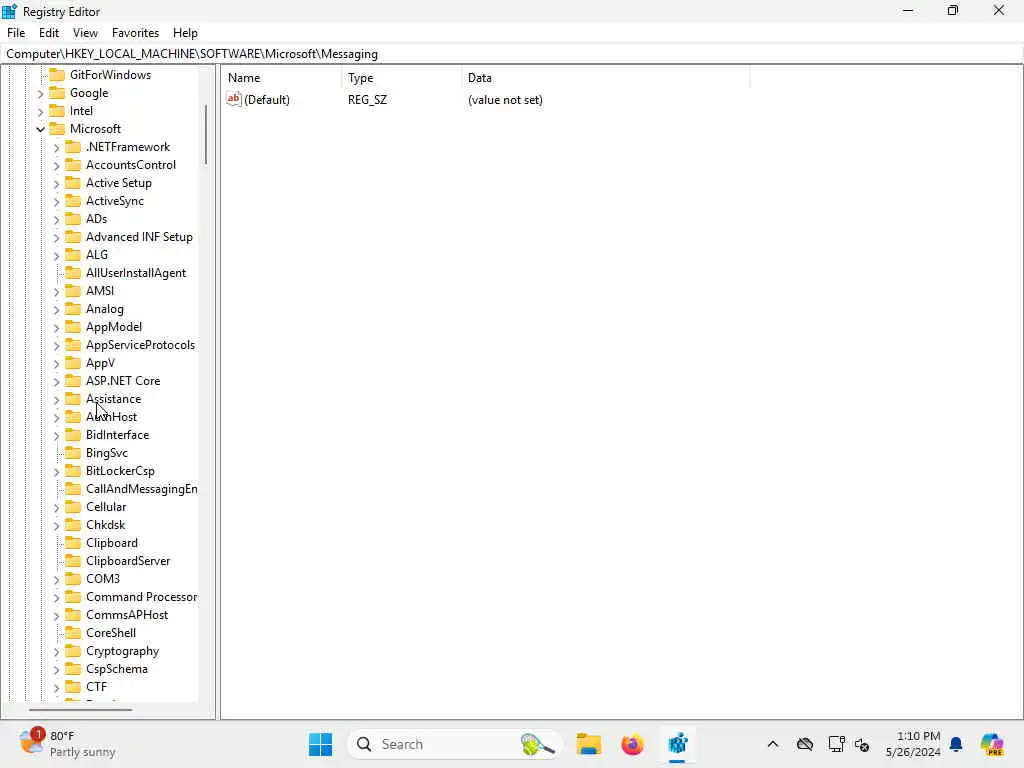Open the Help menu
Image resolution: width=1024 pixels, height=768 pixels.
[185, 33]
